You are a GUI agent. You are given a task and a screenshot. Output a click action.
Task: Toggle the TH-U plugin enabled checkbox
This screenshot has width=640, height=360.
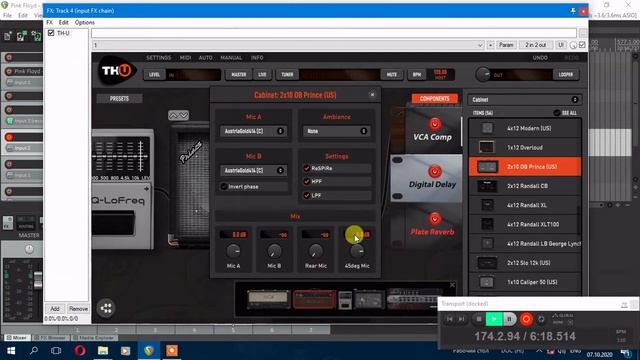(51, 33)
